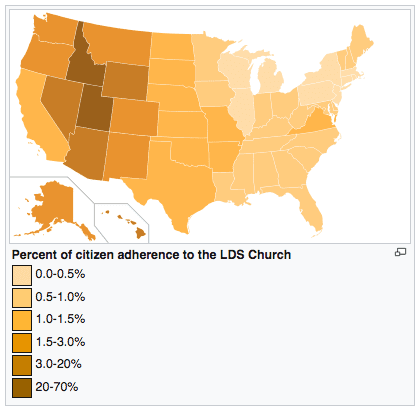This screenshot has width=420, height=411.
Task: Select the 0.5-1.0% legend color swatch
Action: (22, 298)
